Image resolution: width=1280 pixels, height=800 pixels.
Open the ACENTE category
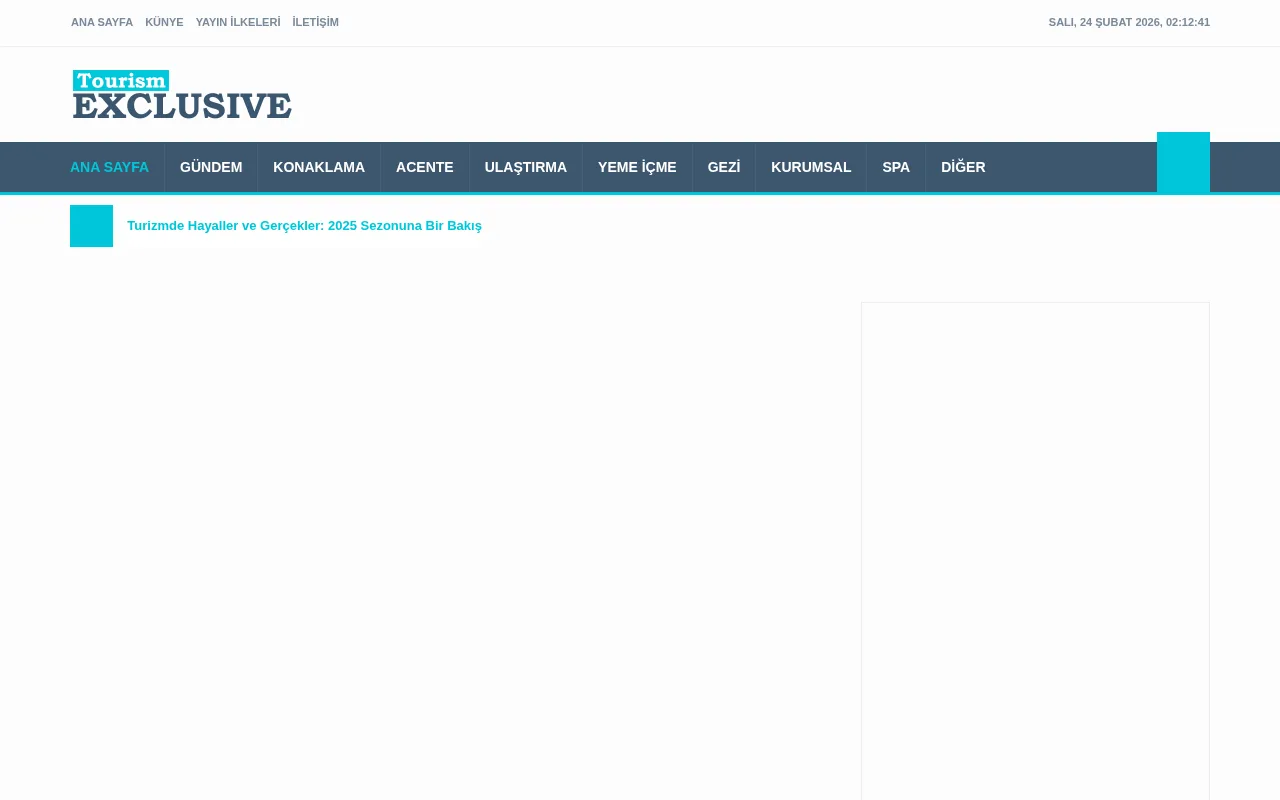click(x=424, y=167)
